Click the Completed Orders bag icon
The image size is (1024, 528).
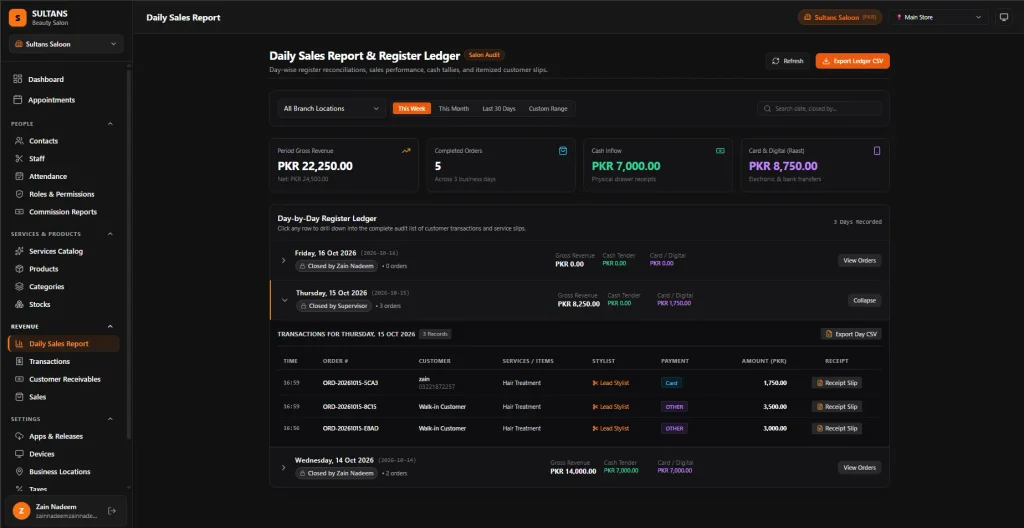pos(563,150)
